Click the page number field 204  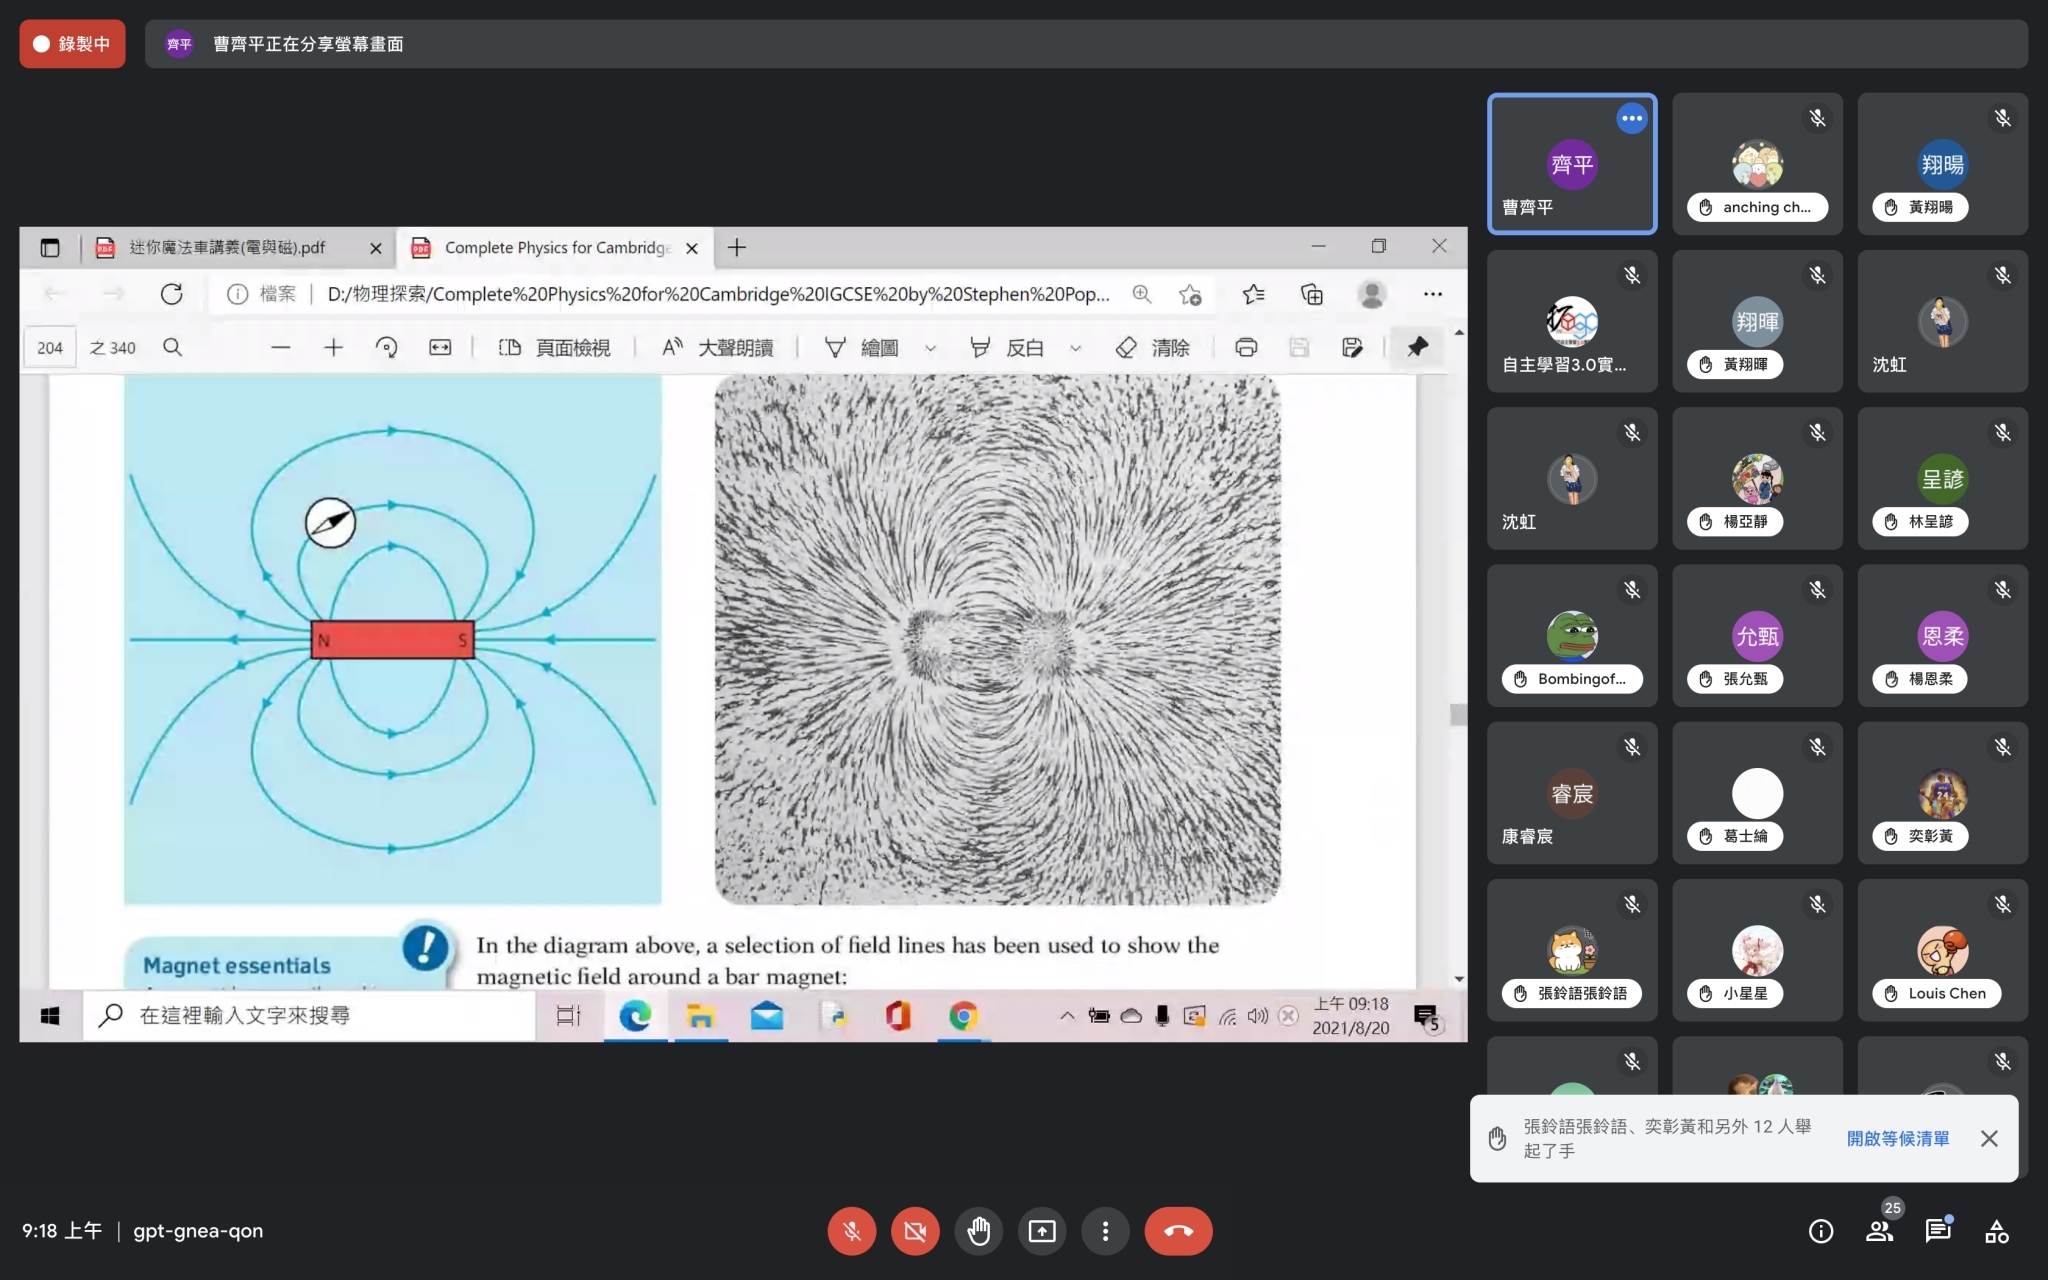click(49, 347)
